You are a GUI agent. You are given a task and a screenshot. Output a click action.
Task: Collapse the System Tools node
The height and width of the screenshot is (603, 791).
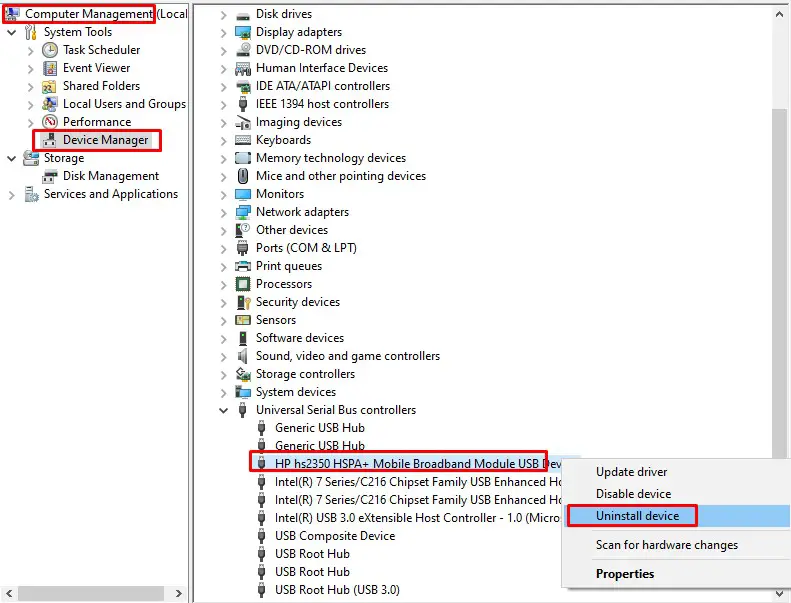(x=11, y=32)
